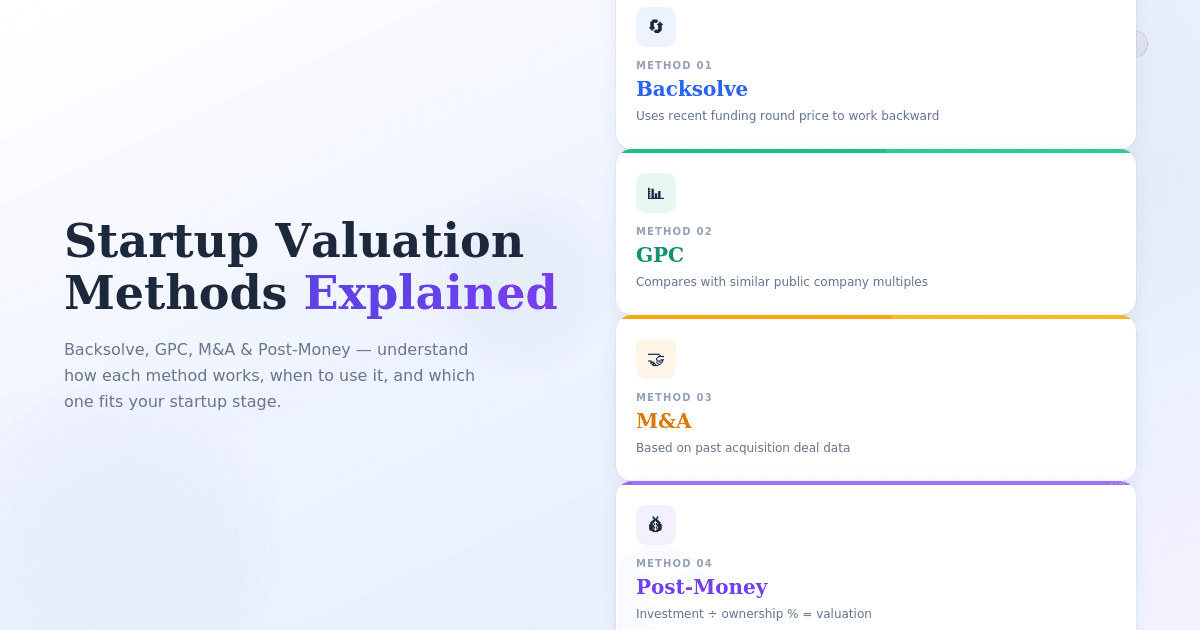Select the highlighted word Explained in the headline
The image size is (1200, 630).
(x=431, y=293)
